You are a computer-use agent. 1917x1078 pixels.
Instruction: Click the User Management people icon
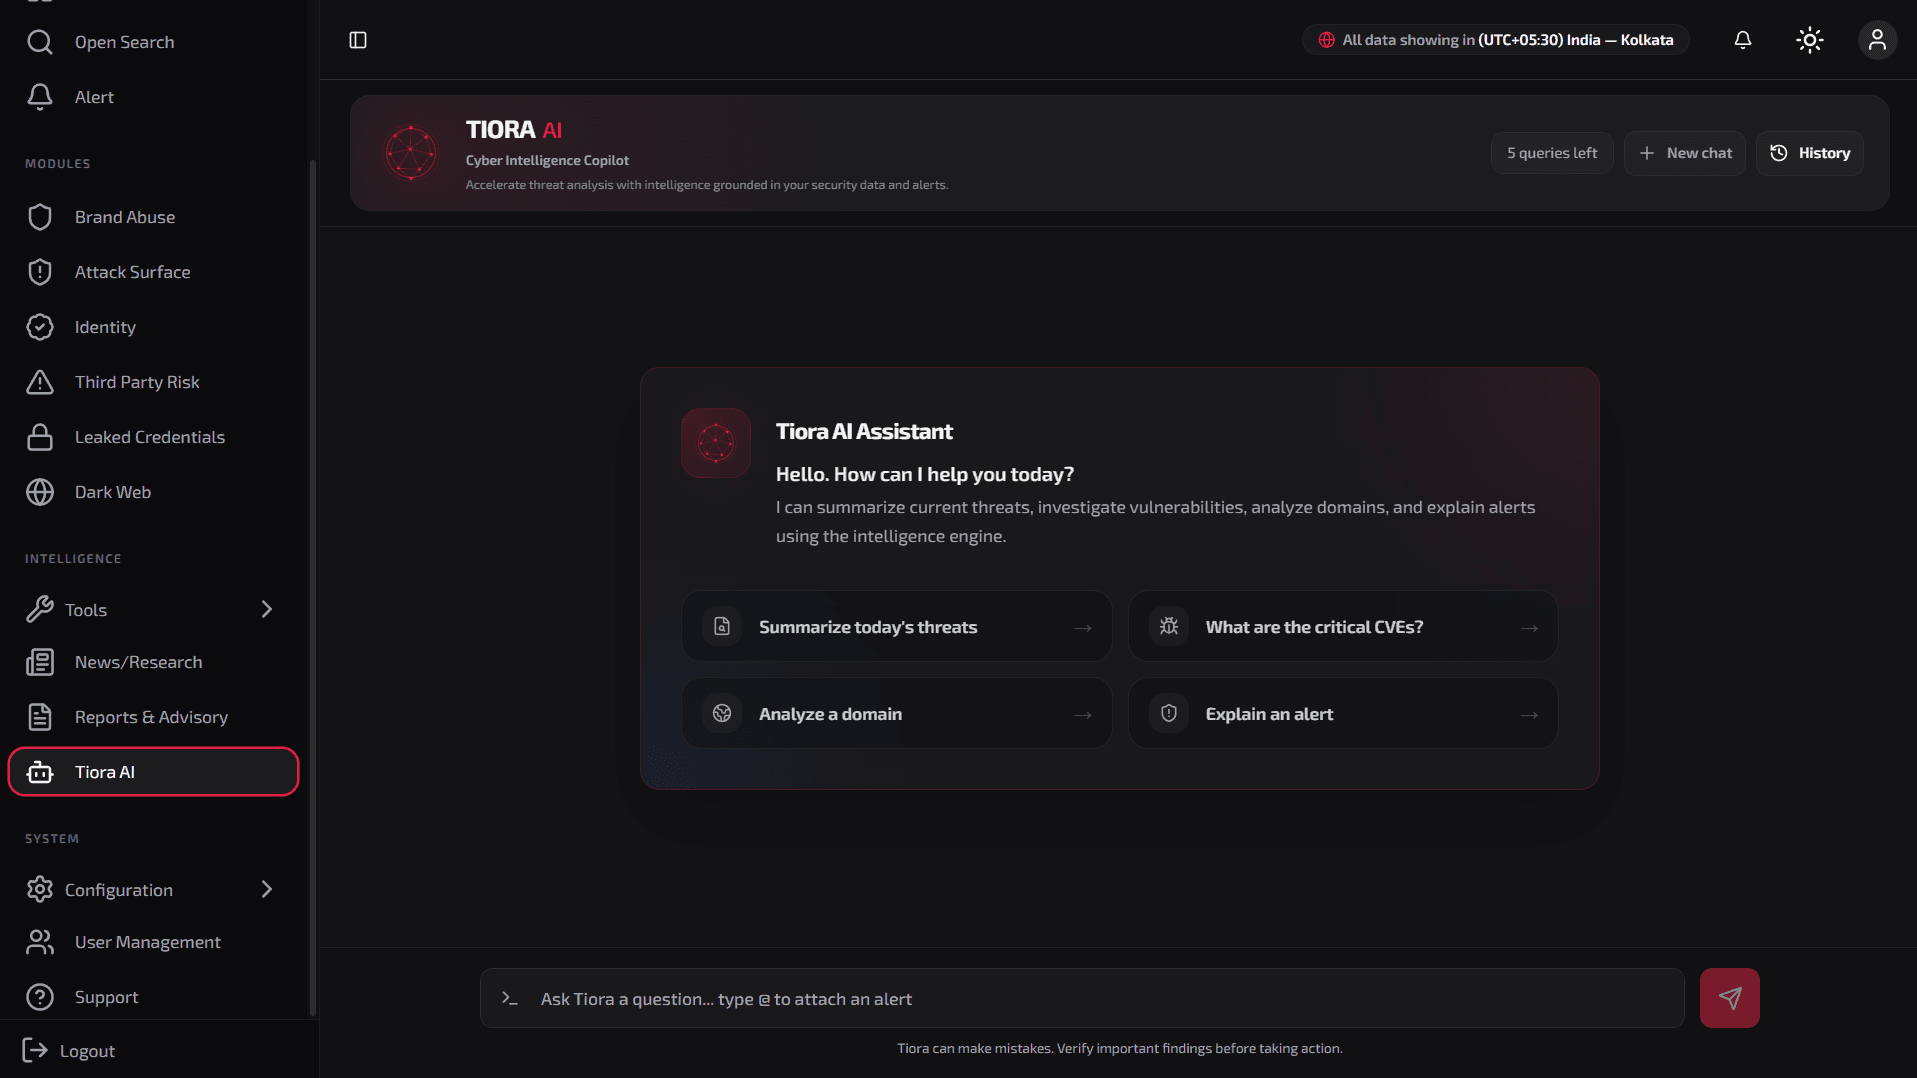pyautogui.click(x=40, y=942)
